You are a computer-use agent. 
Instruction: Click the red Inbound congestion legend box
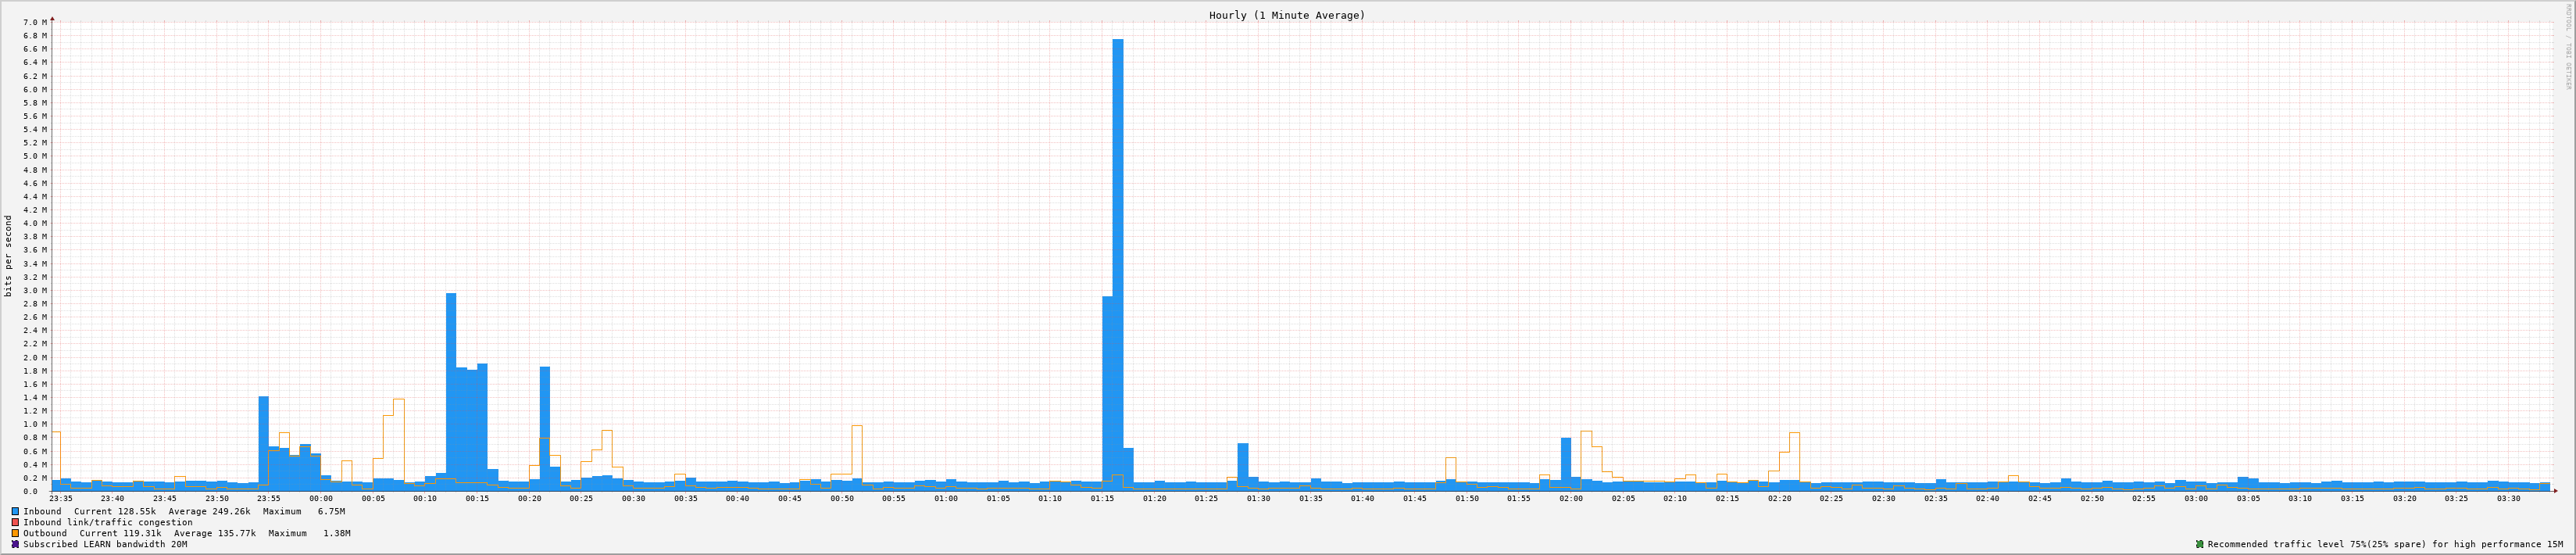[15, 522]
